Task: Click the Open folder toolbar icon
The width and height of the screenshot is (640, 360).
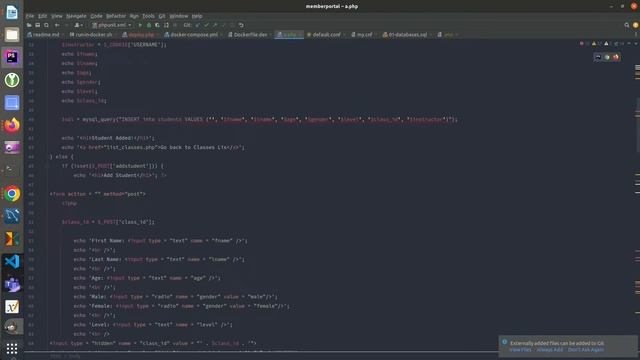Action: [29, 25]
